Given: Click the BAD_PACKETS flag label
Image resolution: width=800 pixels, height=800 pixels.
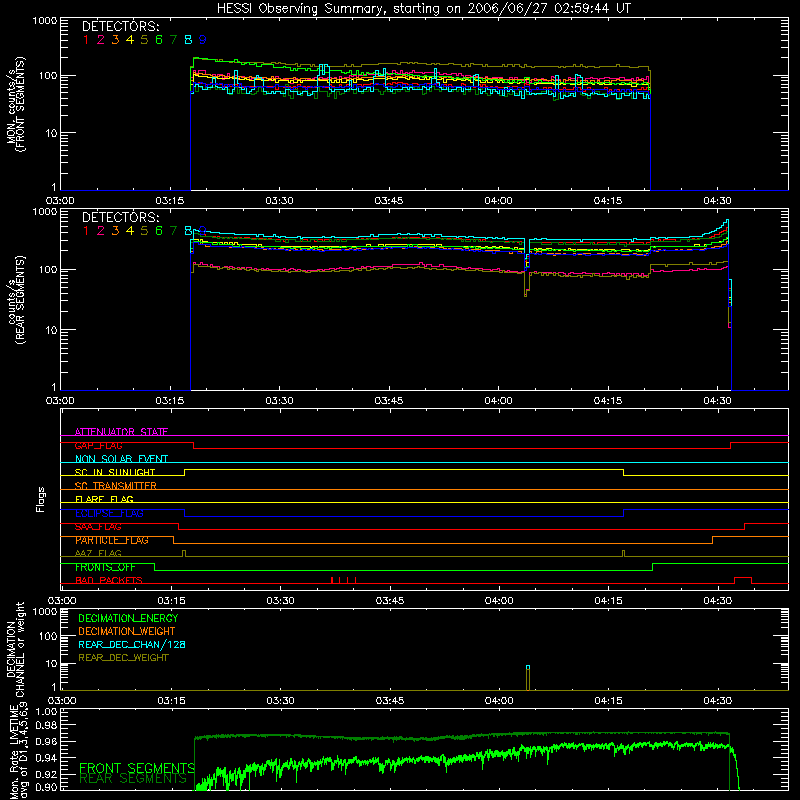Looking at the screenshot, I should click(109, 580).
